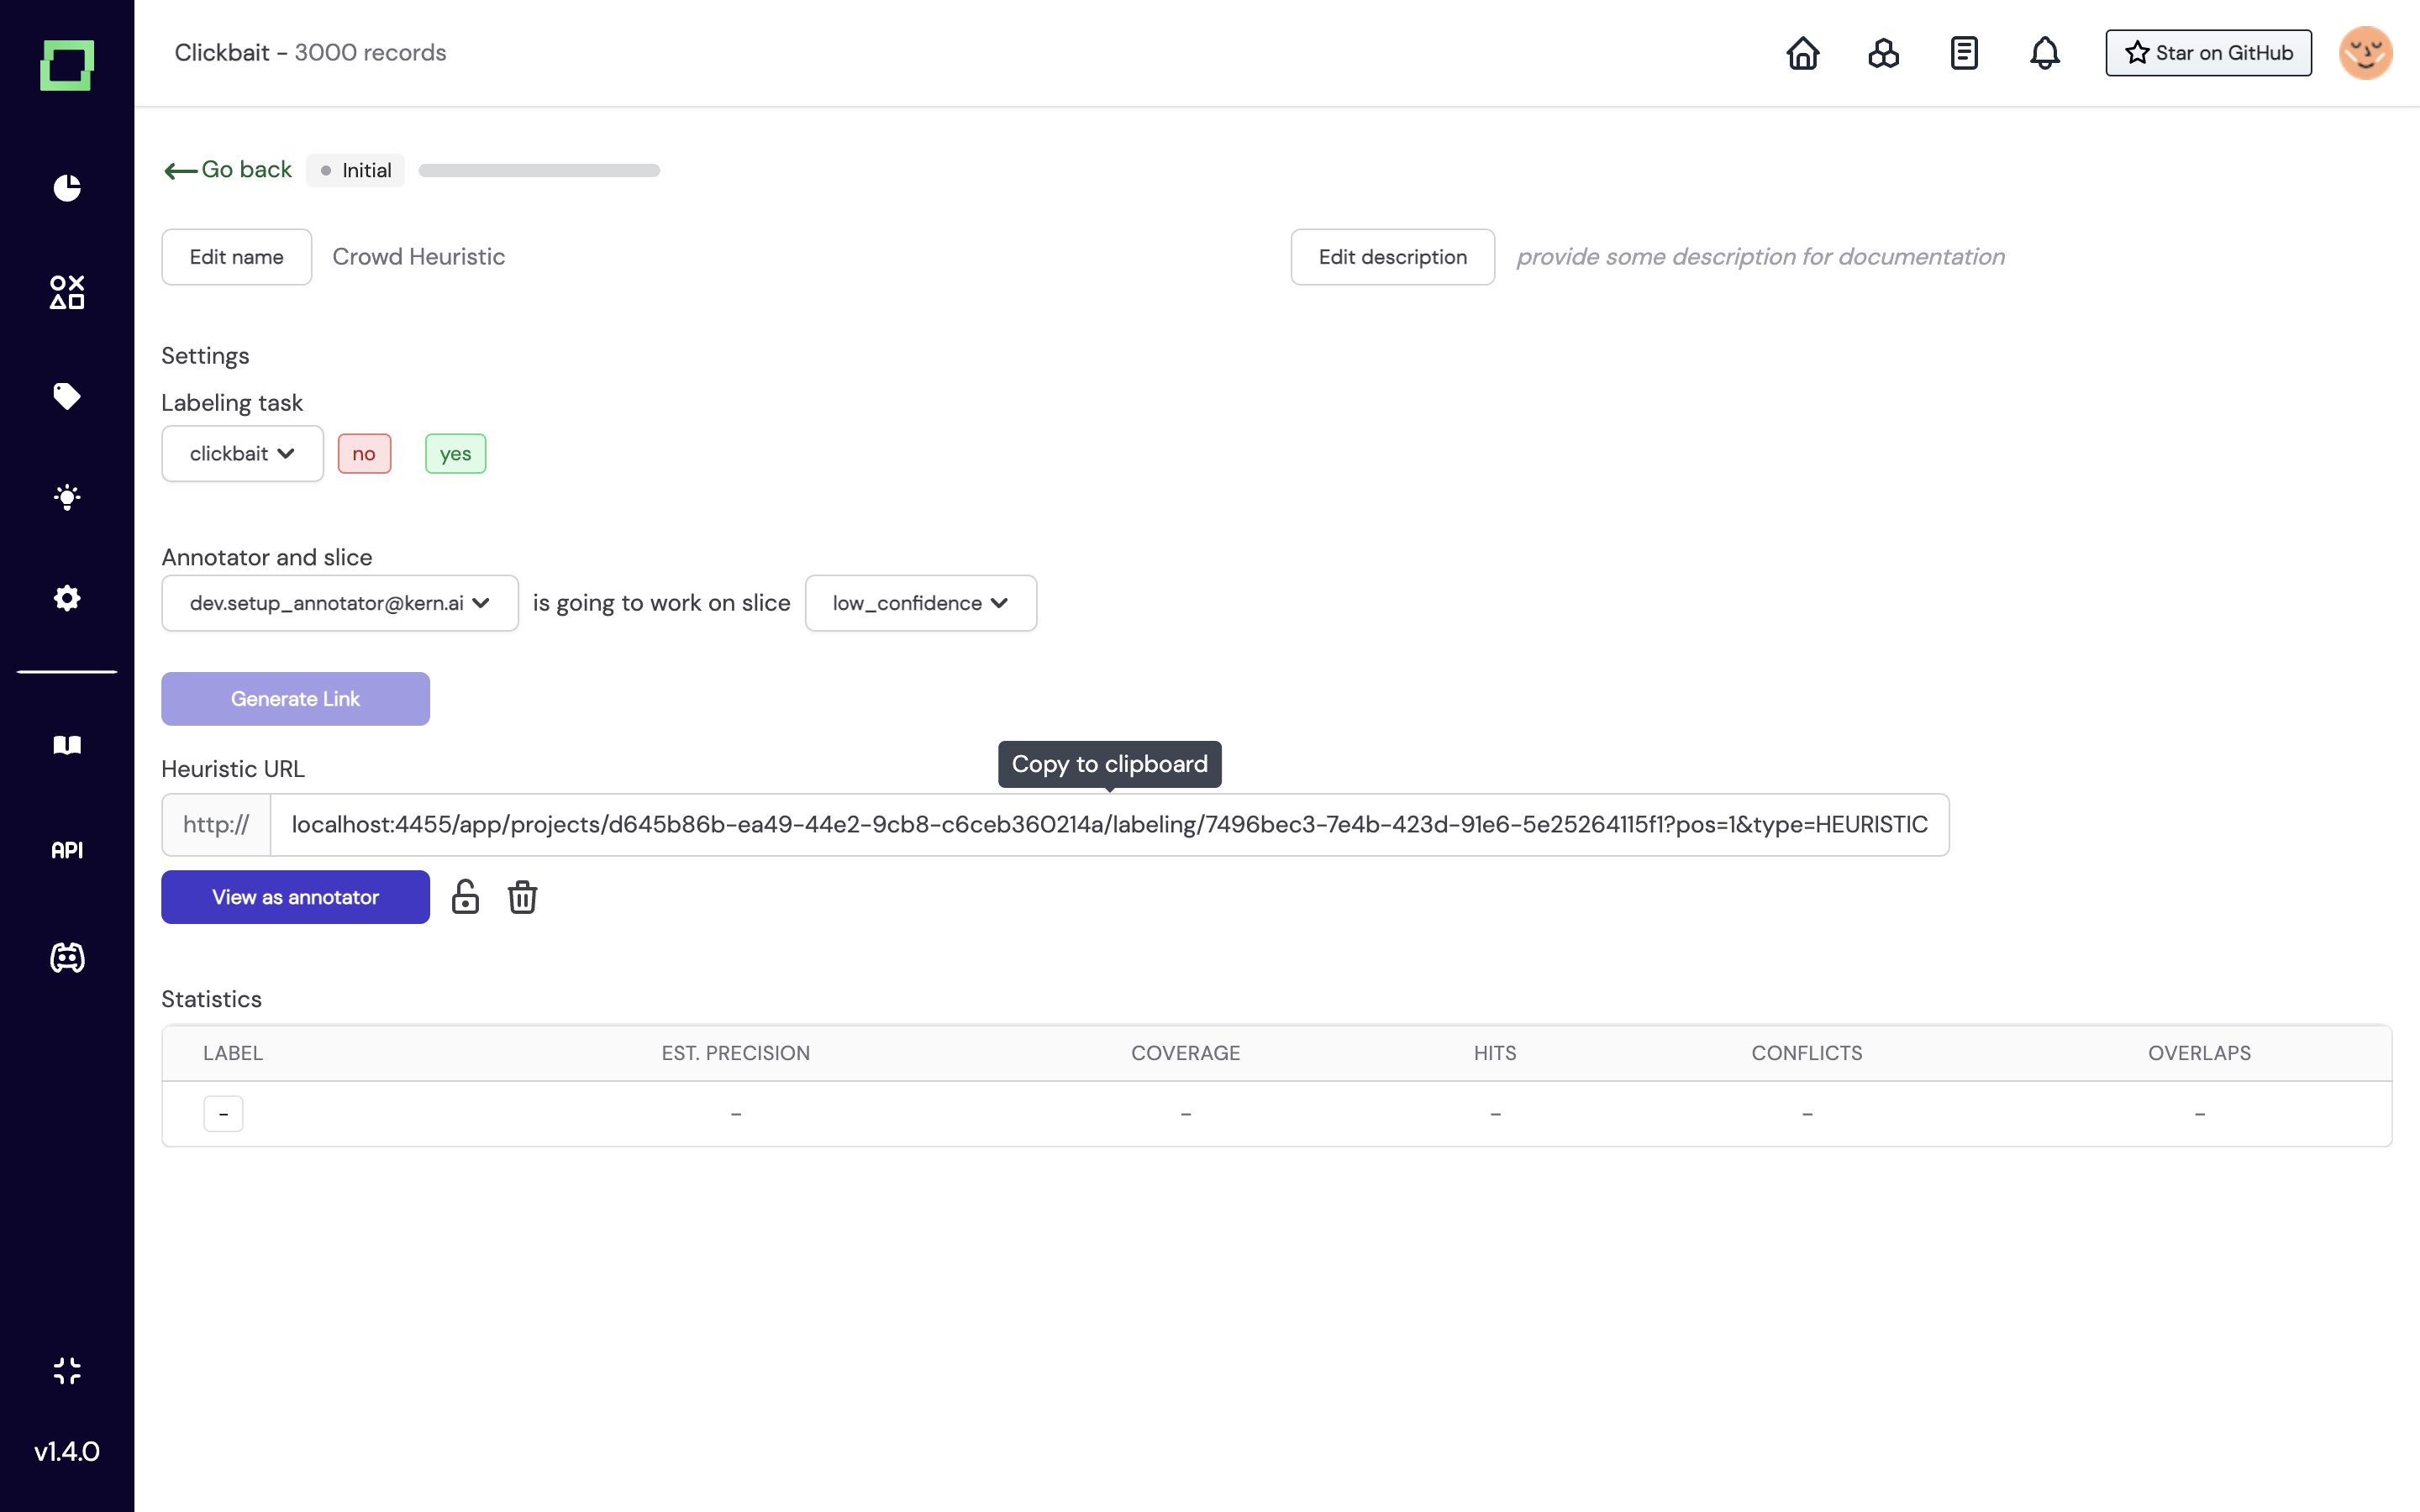2420x1512 pixels.
Task: Open the API sidebar item
Action: 67,850
